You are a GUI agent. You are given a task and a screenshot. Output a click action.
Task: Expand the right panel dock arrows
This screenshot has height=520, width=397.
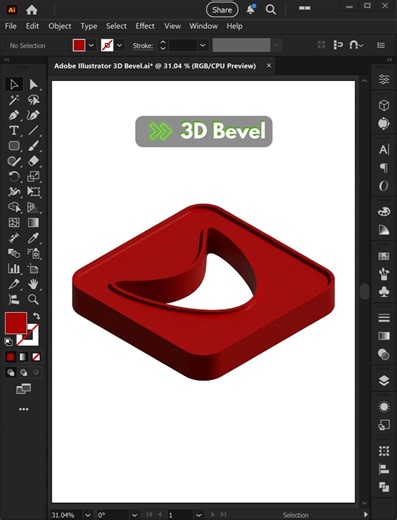[x=389, y=60]
